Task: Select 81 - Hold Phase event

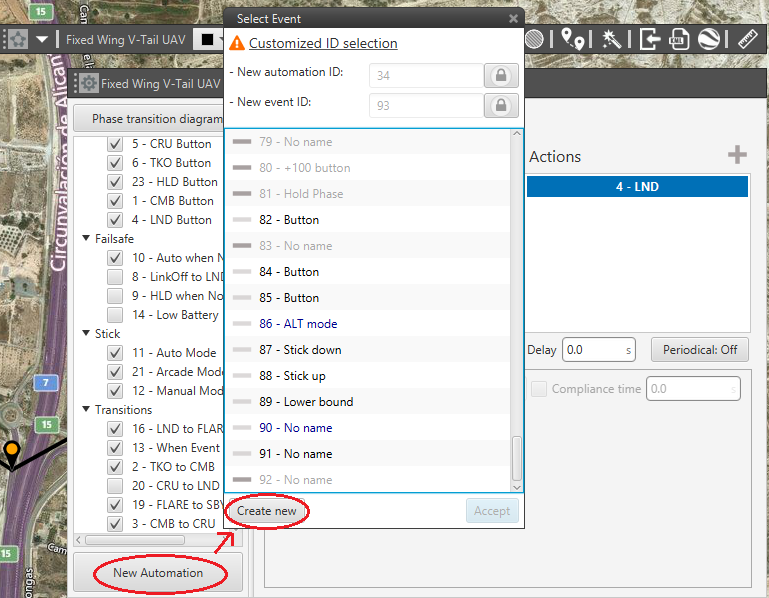Action: click(x=368, y=194)
